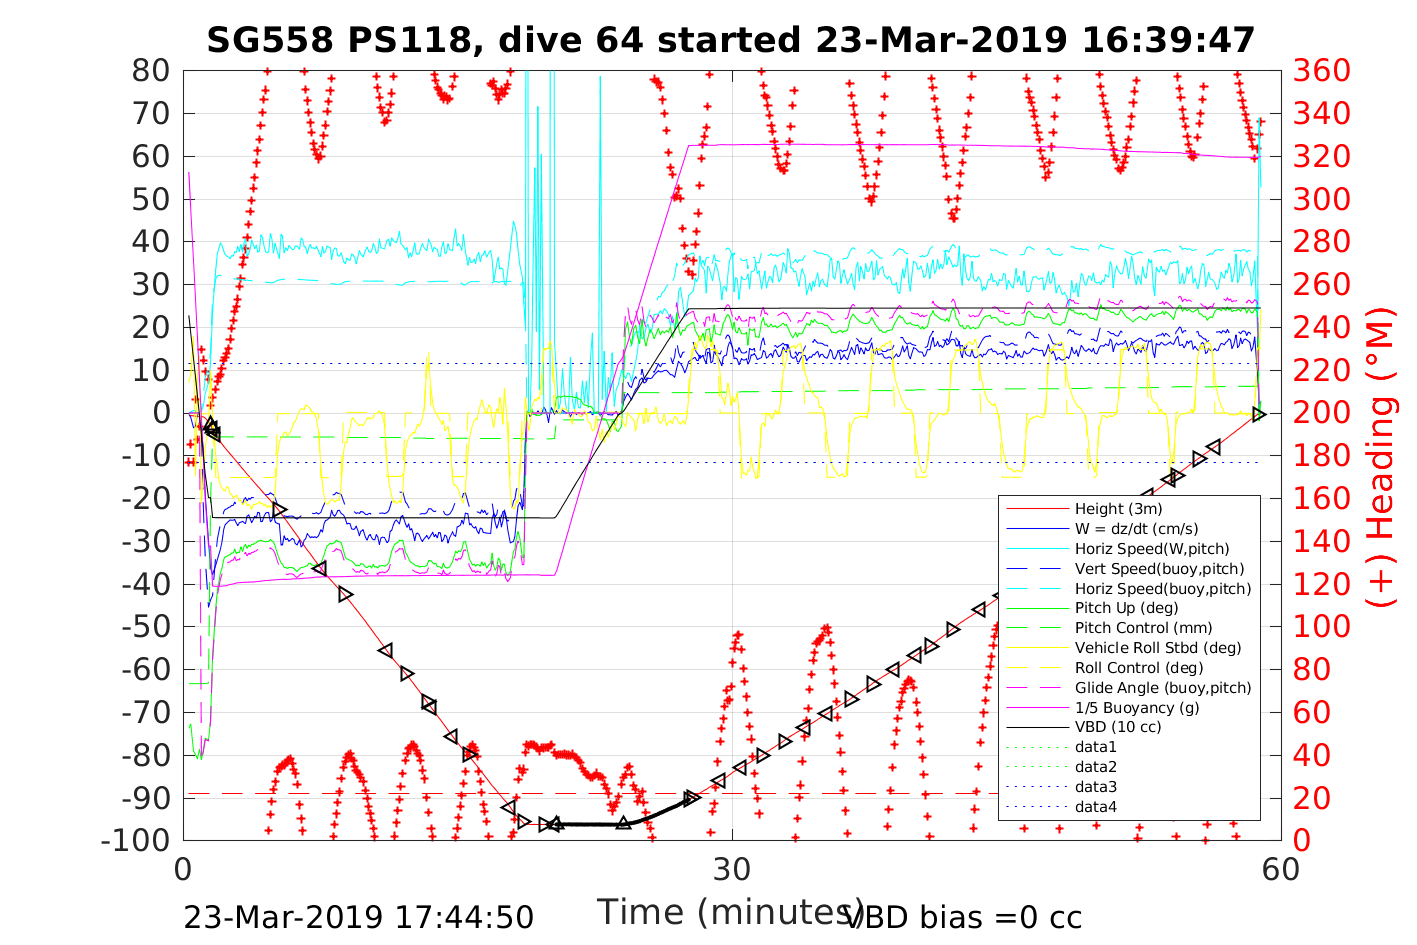Select 'Horiz Speed(W,pitch)' in the legend
This screenshot has height=945, width=1417.
pyautogui.click(x=1151, y=549)
